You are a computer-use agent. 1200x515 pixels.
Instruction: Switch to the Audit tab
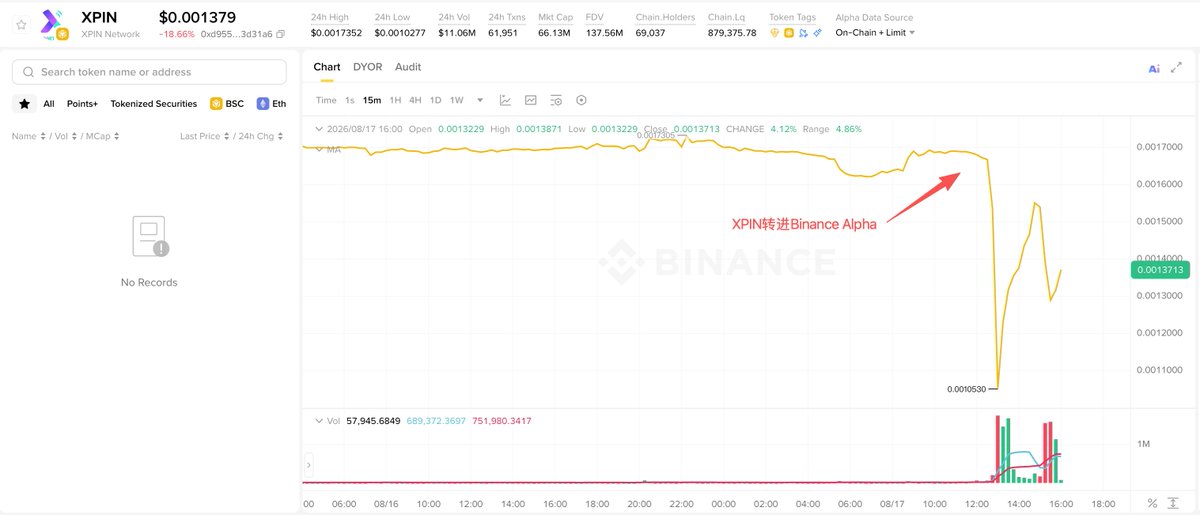[408, 67]
